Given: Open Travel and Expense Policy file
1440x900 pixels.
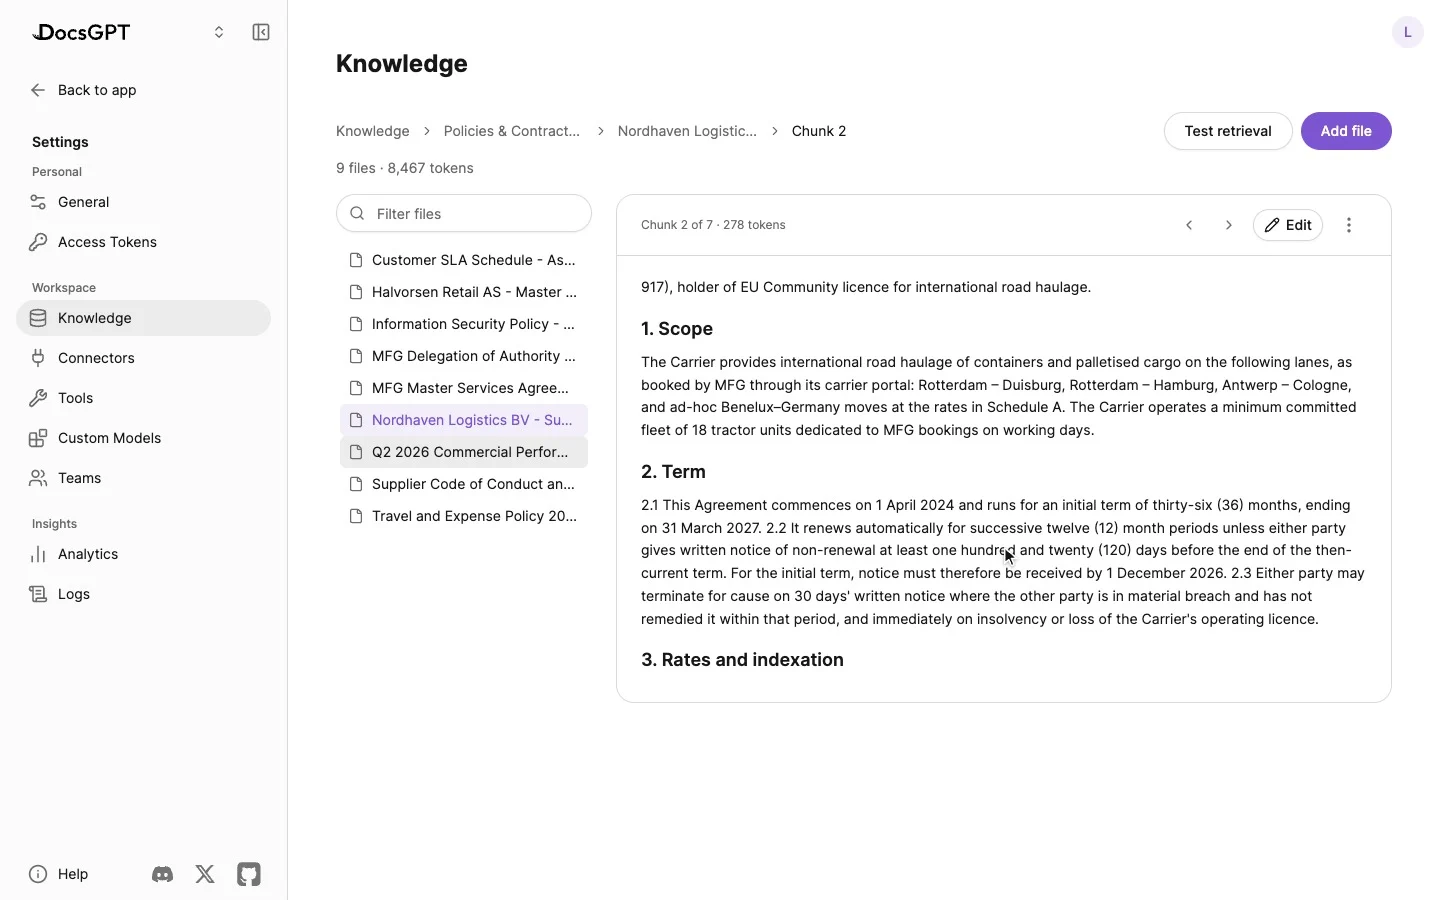Looking at the screenshot, I should (464, 516).
